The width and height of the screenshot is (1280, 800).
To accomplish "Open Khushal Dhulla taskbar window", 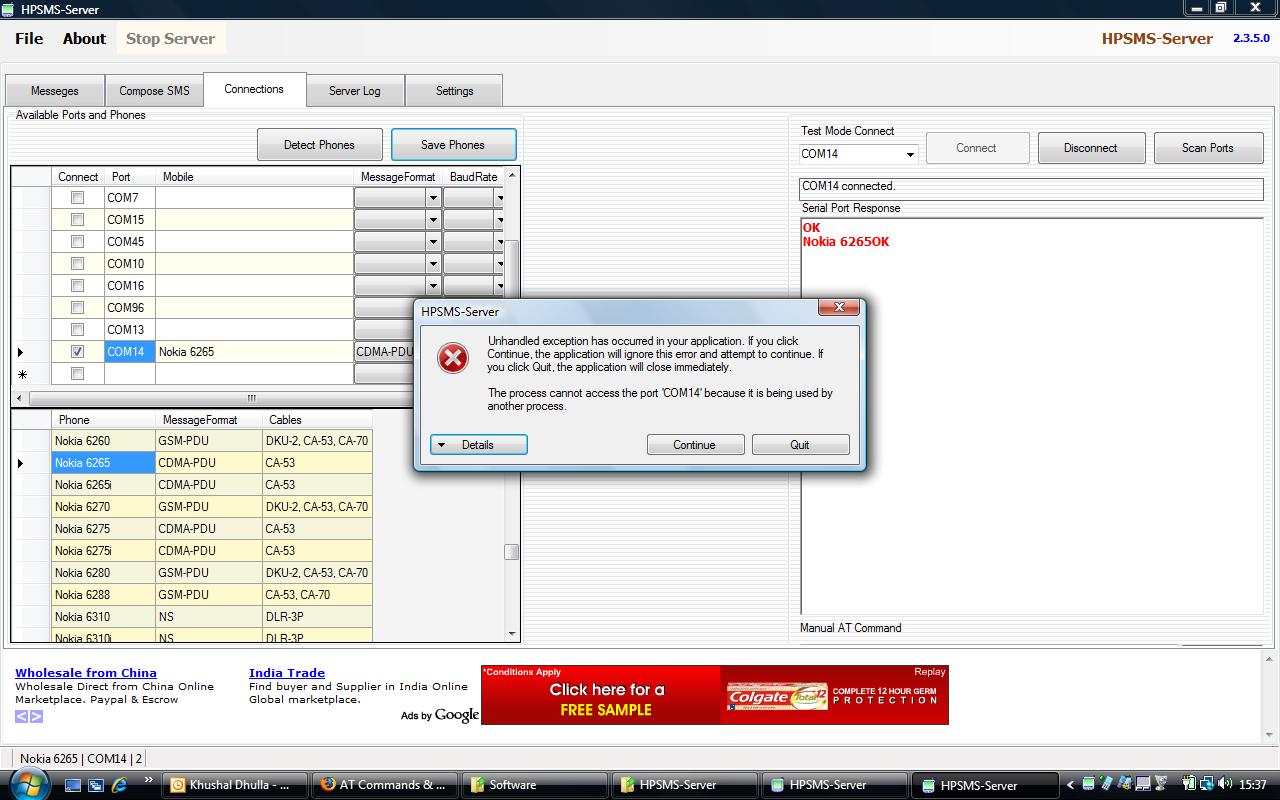I will [x=234, y=785].
